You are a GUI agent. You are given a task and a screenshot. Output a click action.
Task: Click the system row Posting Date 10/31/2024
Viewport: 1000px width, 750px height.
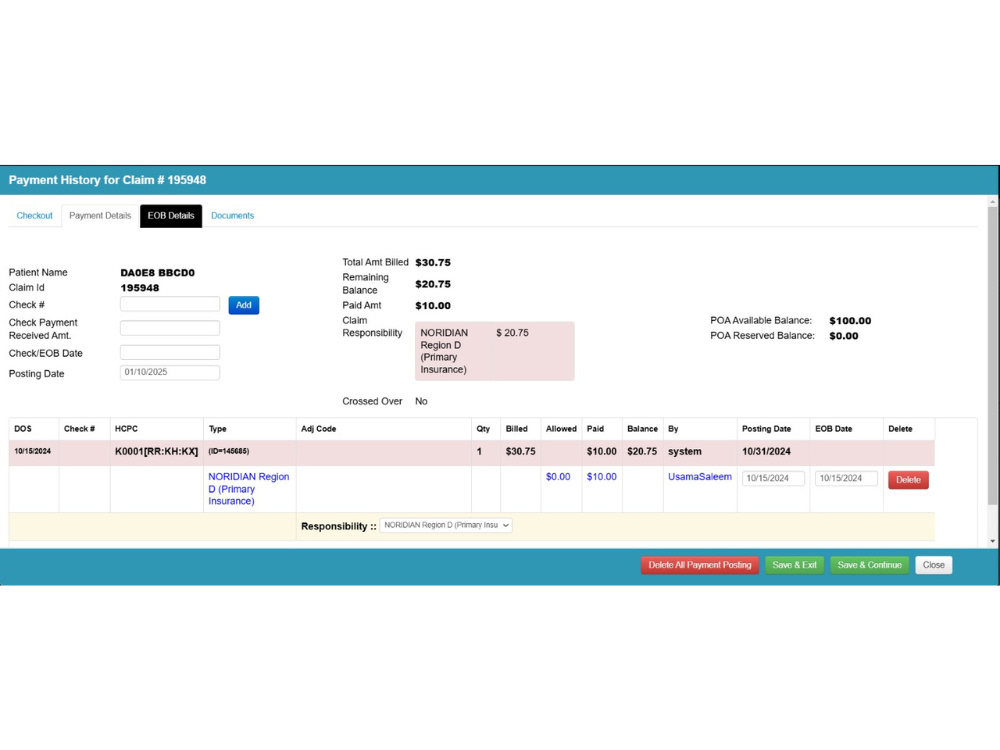click(x=766, y=452)
